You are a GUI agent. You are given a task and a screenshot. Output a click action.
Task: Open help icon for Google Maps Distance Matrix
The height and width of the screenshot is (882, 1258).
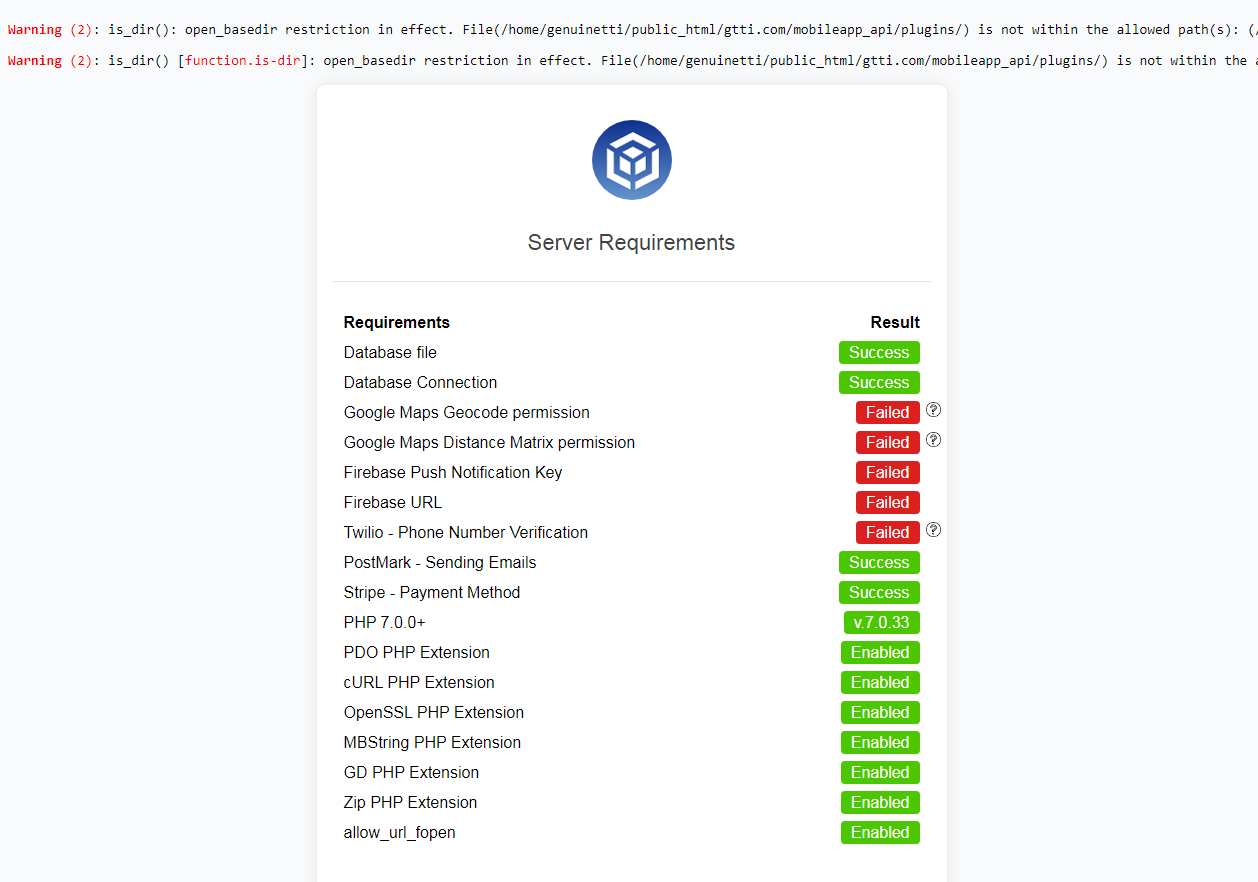933,440
